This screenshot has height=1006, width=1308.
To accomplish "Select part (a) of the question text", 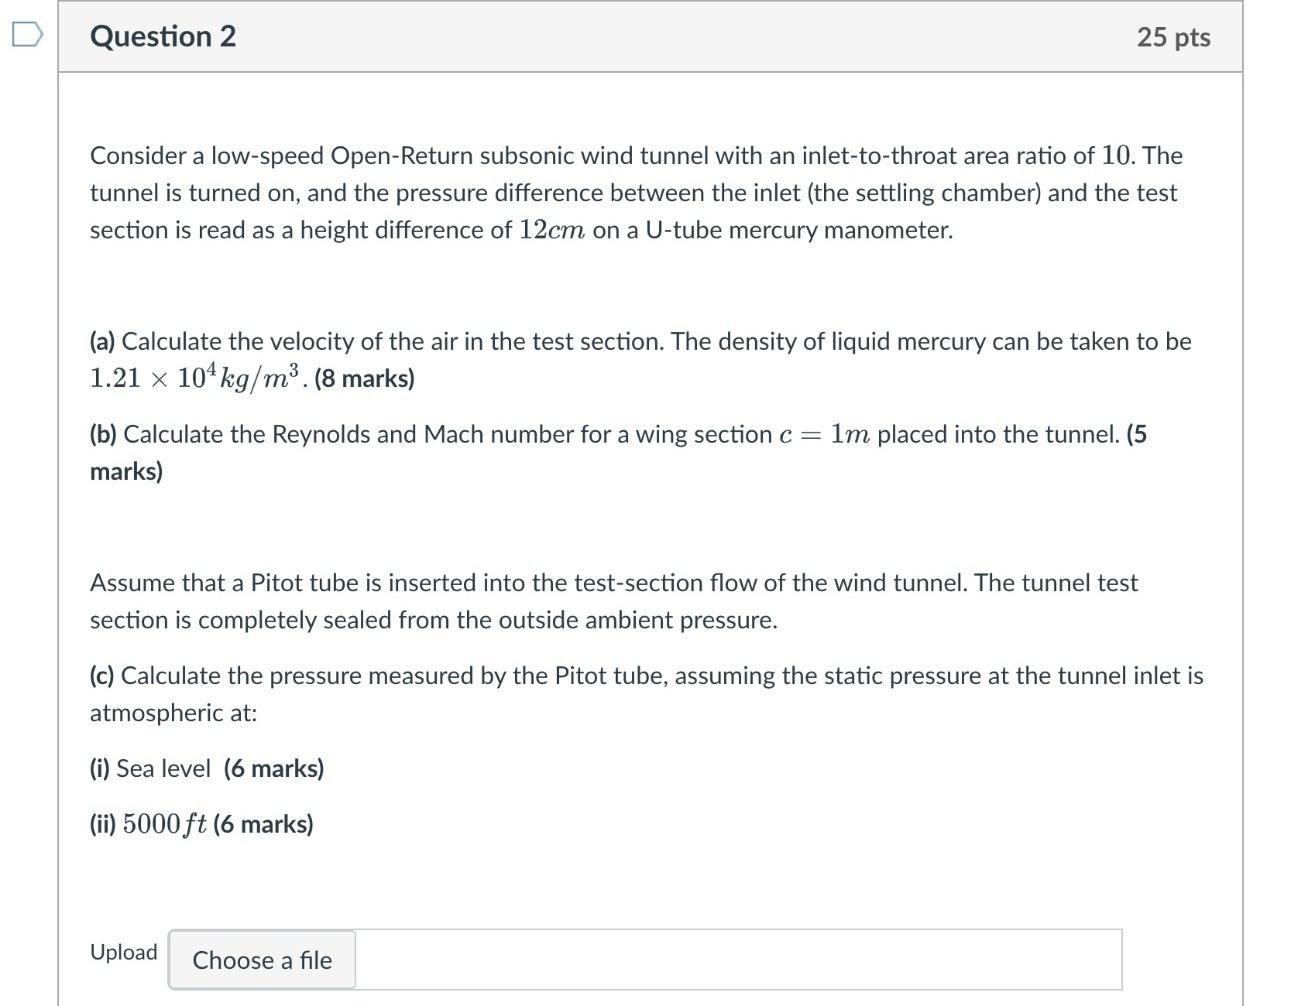I will click(640, 340).
